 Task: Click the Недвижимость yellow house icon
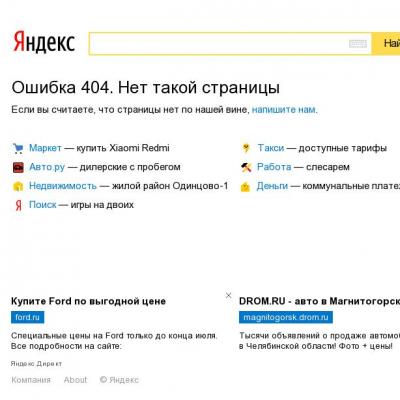coord(18,186)
